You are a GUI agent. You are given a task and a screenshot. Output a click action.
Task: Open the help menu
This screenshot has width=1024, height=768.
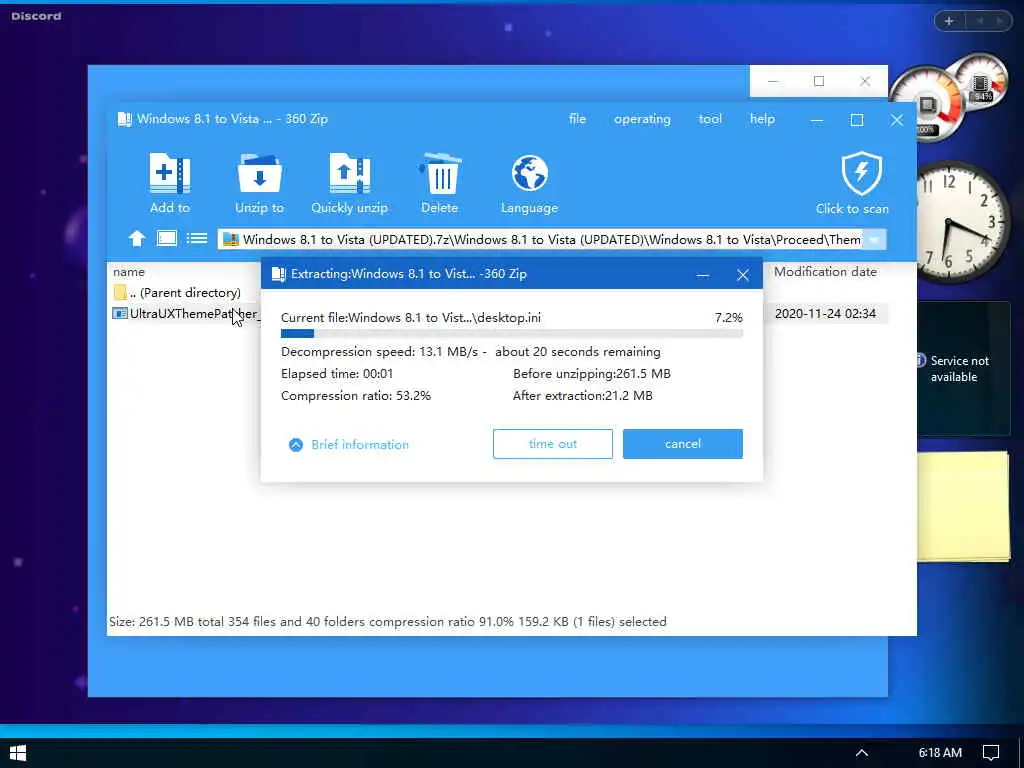coord(762,119)
